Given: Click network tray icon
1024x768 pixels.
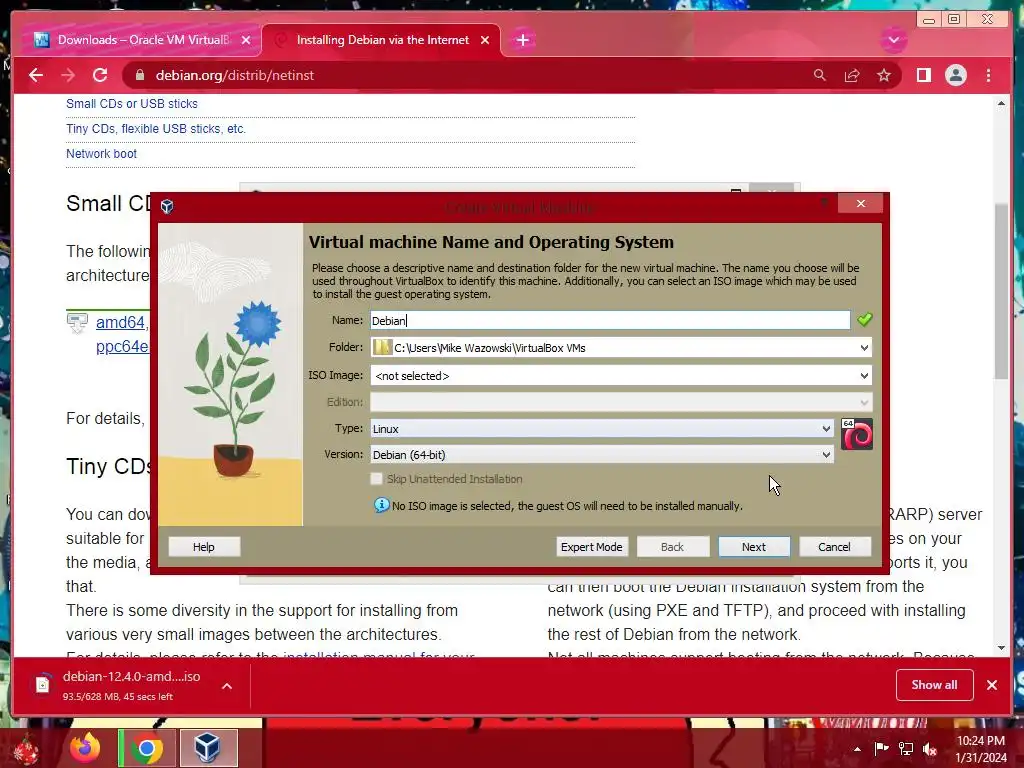Looking at the screenshot, I should (x=906, y=748).
